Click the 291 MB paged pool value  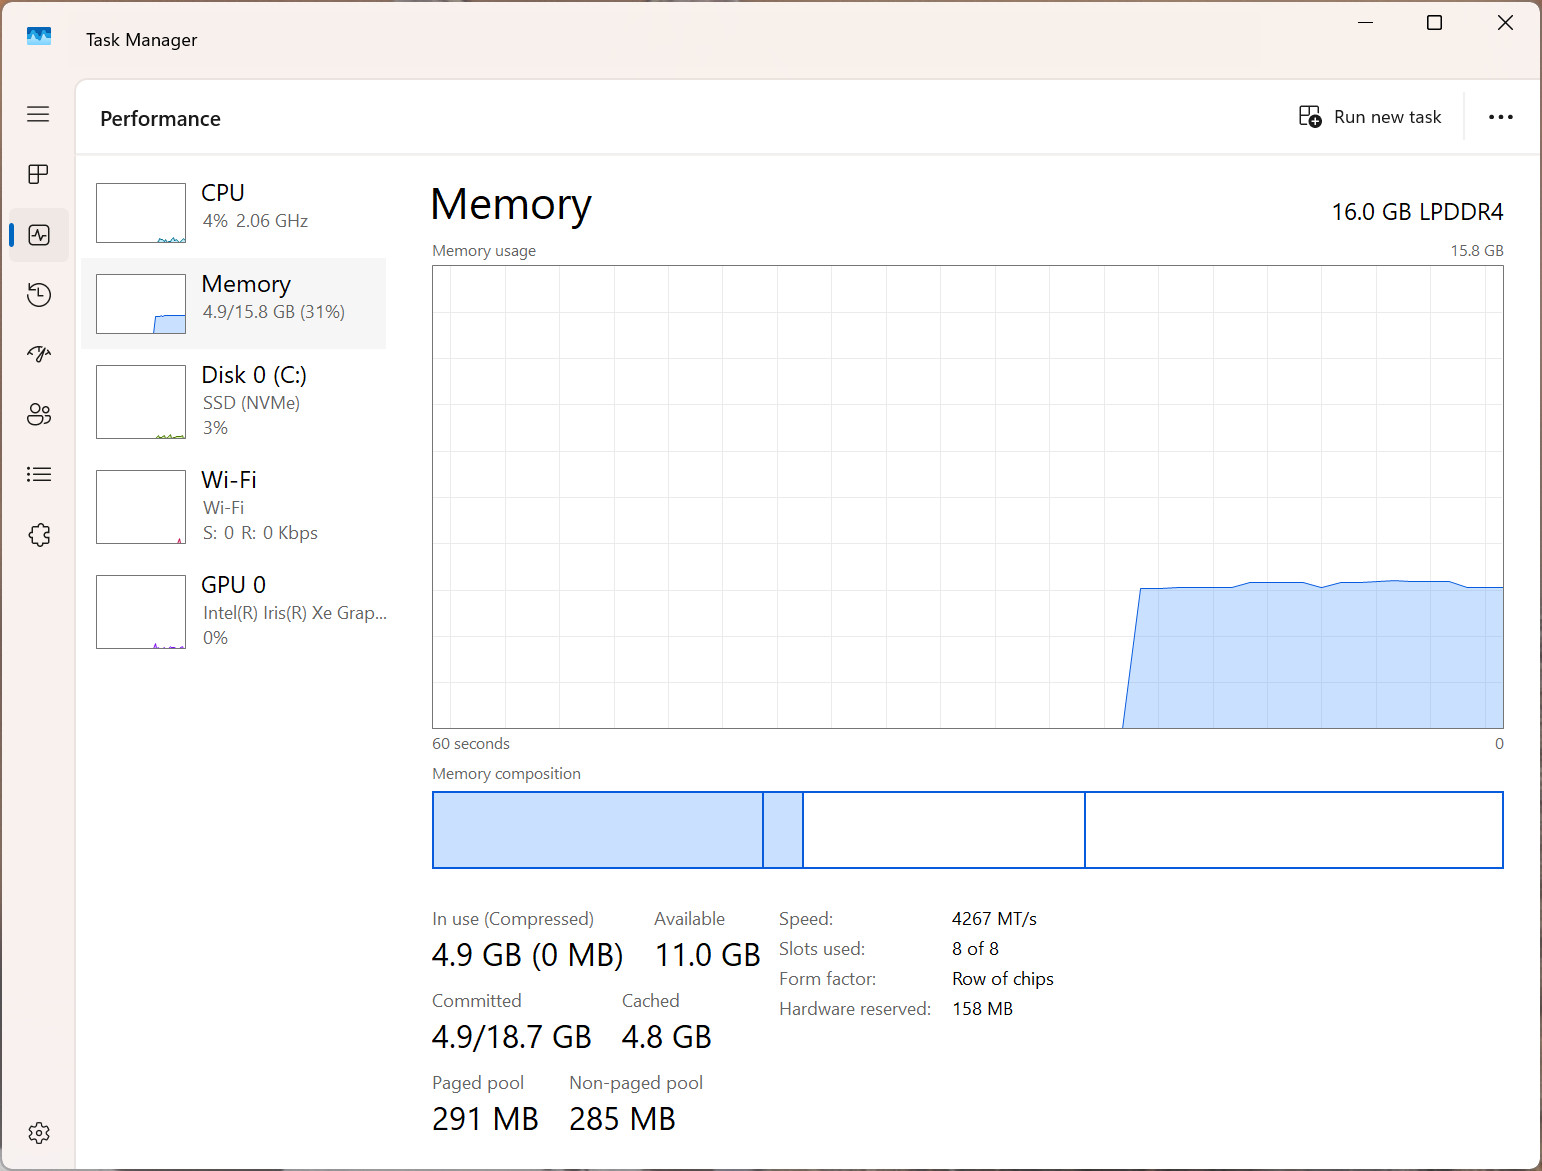(485, 1119)
